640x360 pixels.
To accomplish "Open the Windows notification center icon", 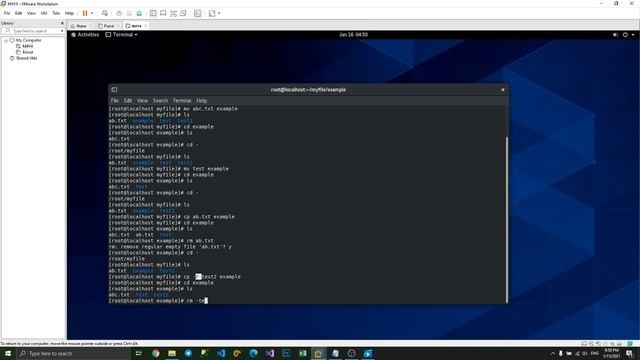I will click(x=629, y=353).
